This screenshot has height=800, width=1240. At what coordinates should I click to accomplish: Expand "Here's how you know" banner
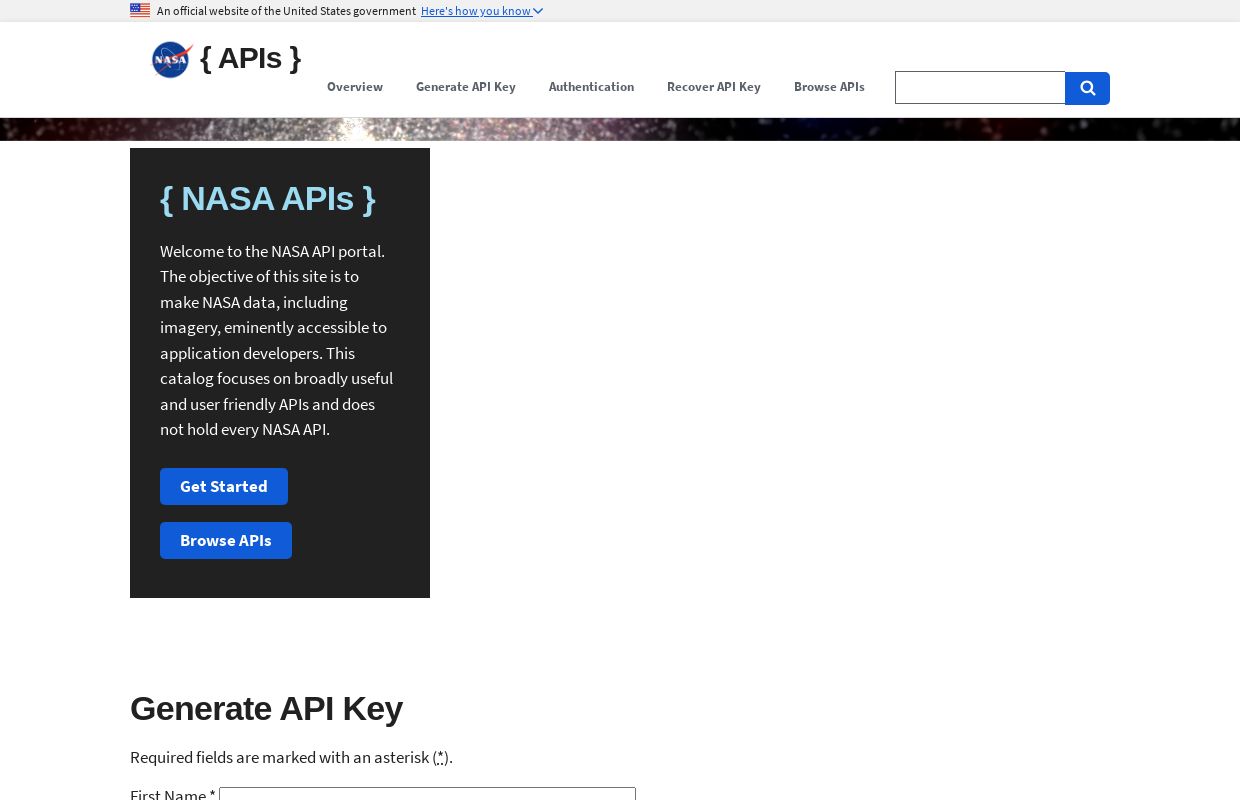tap(482, 11)
